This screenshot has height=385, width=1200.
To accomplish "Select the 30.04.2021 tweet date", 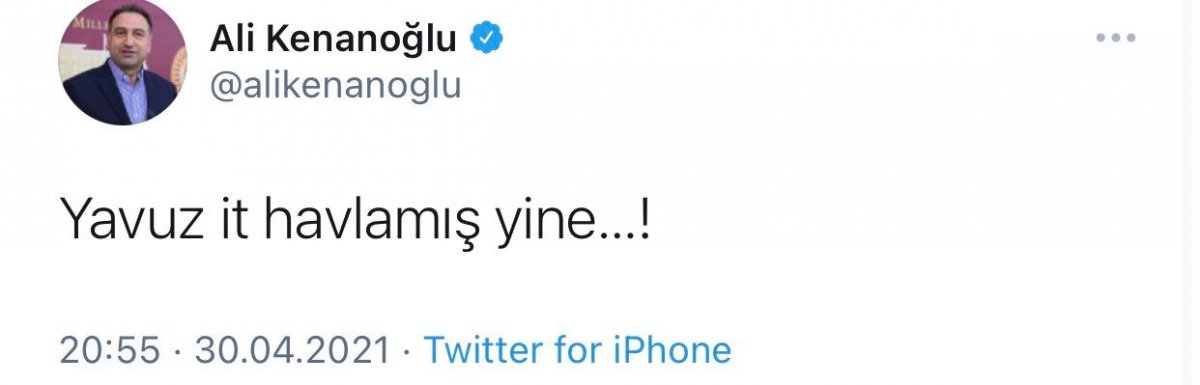I will pyautogui.click(x=292, y=349).
